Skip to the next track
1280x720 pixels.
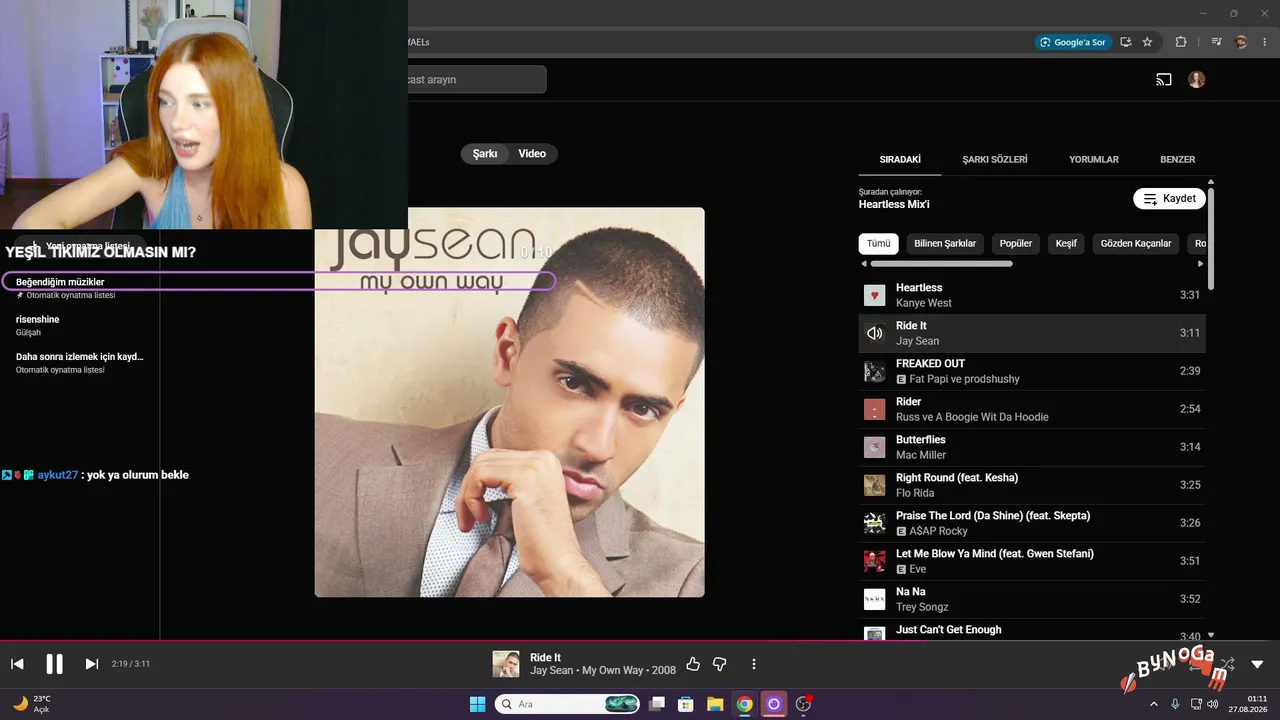(x=92, y=664)
